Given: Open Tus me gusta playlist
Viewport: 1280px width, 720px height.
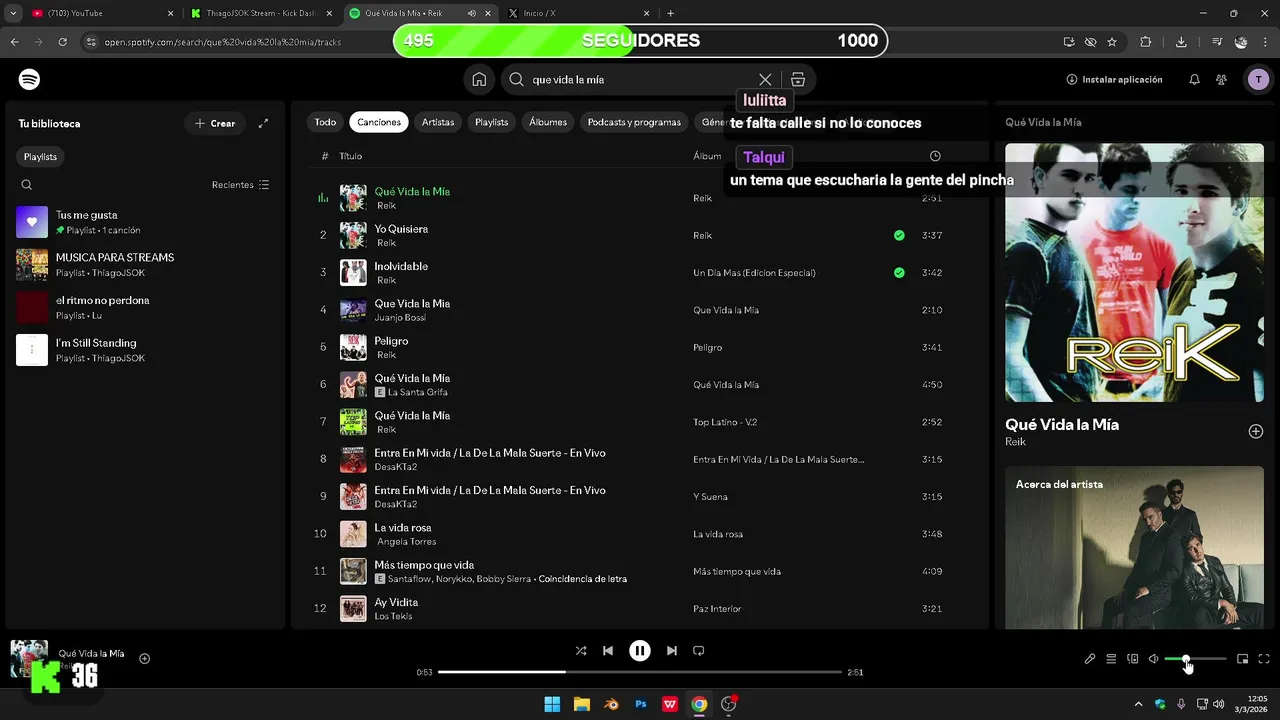Looking at the screenshot, I should pyautogui.click(x=145, y=222).
